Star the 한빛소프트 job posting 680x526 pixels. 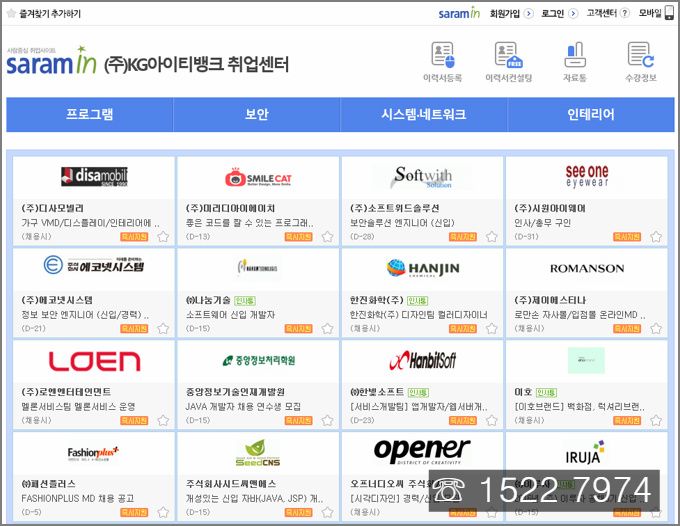tap(491, 421)
